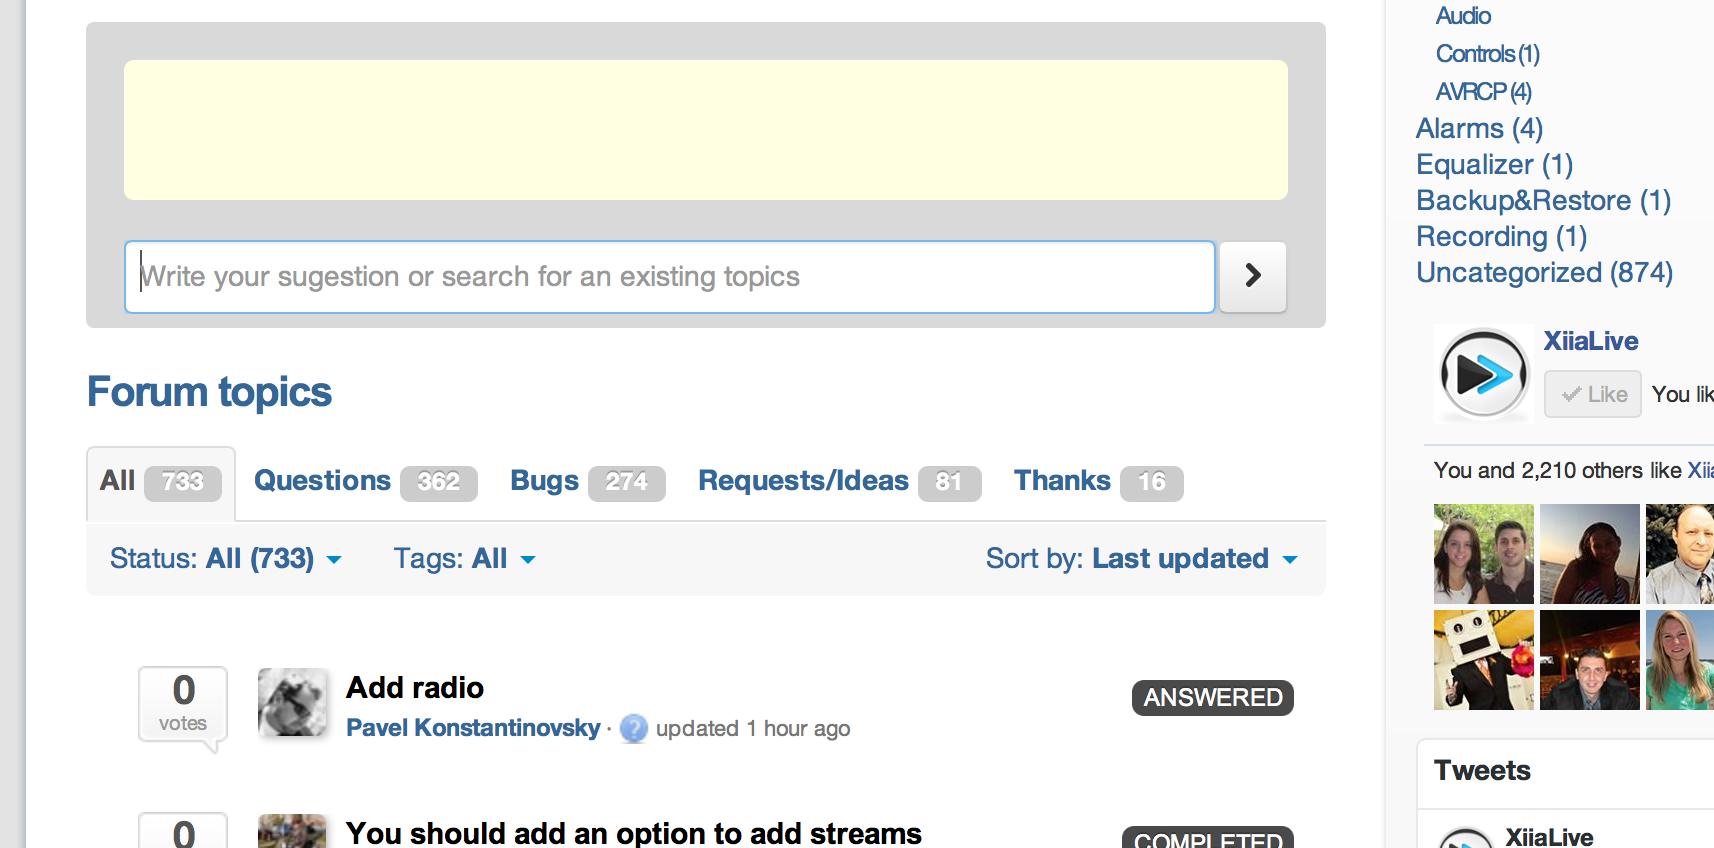Open the Tags: All dropdown
This screenshot has width=1714, height=848.
tap(464, 559)
